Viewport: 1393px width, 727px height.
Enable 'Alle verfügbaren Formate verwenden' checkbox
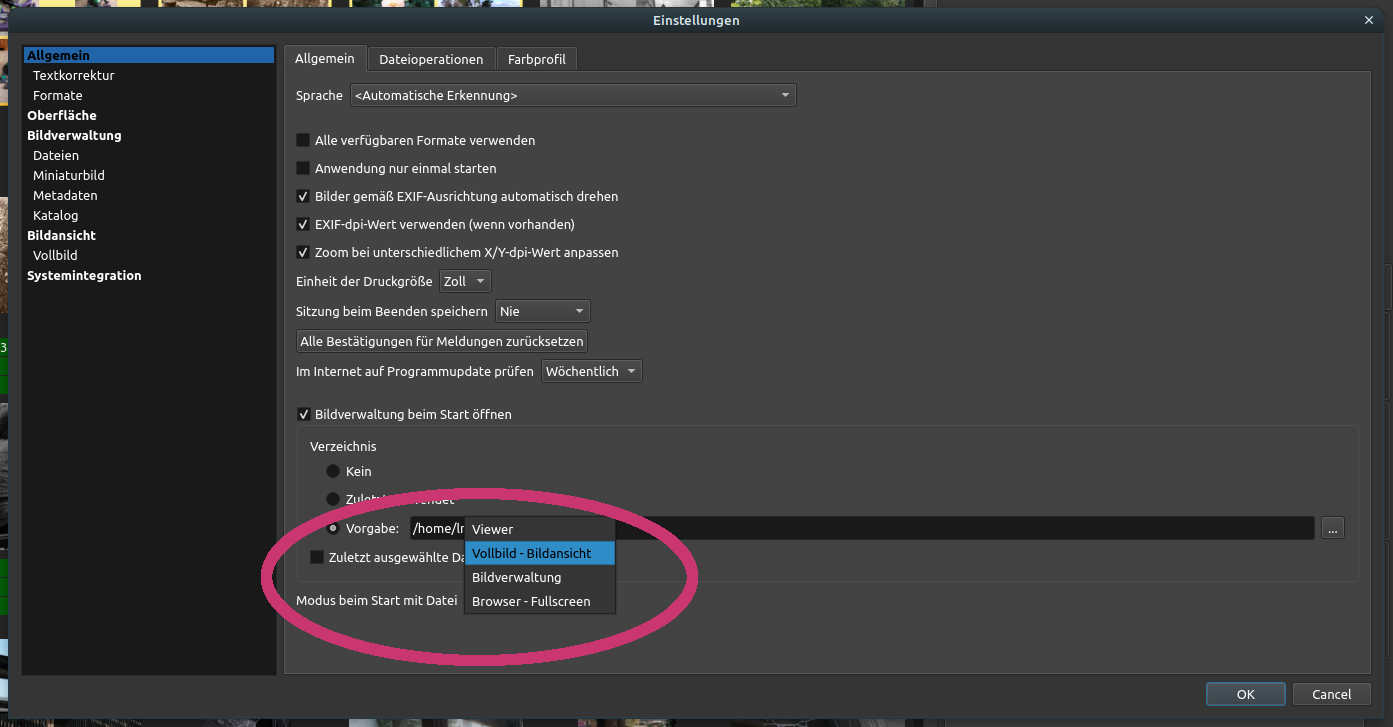tap(304, 141)
